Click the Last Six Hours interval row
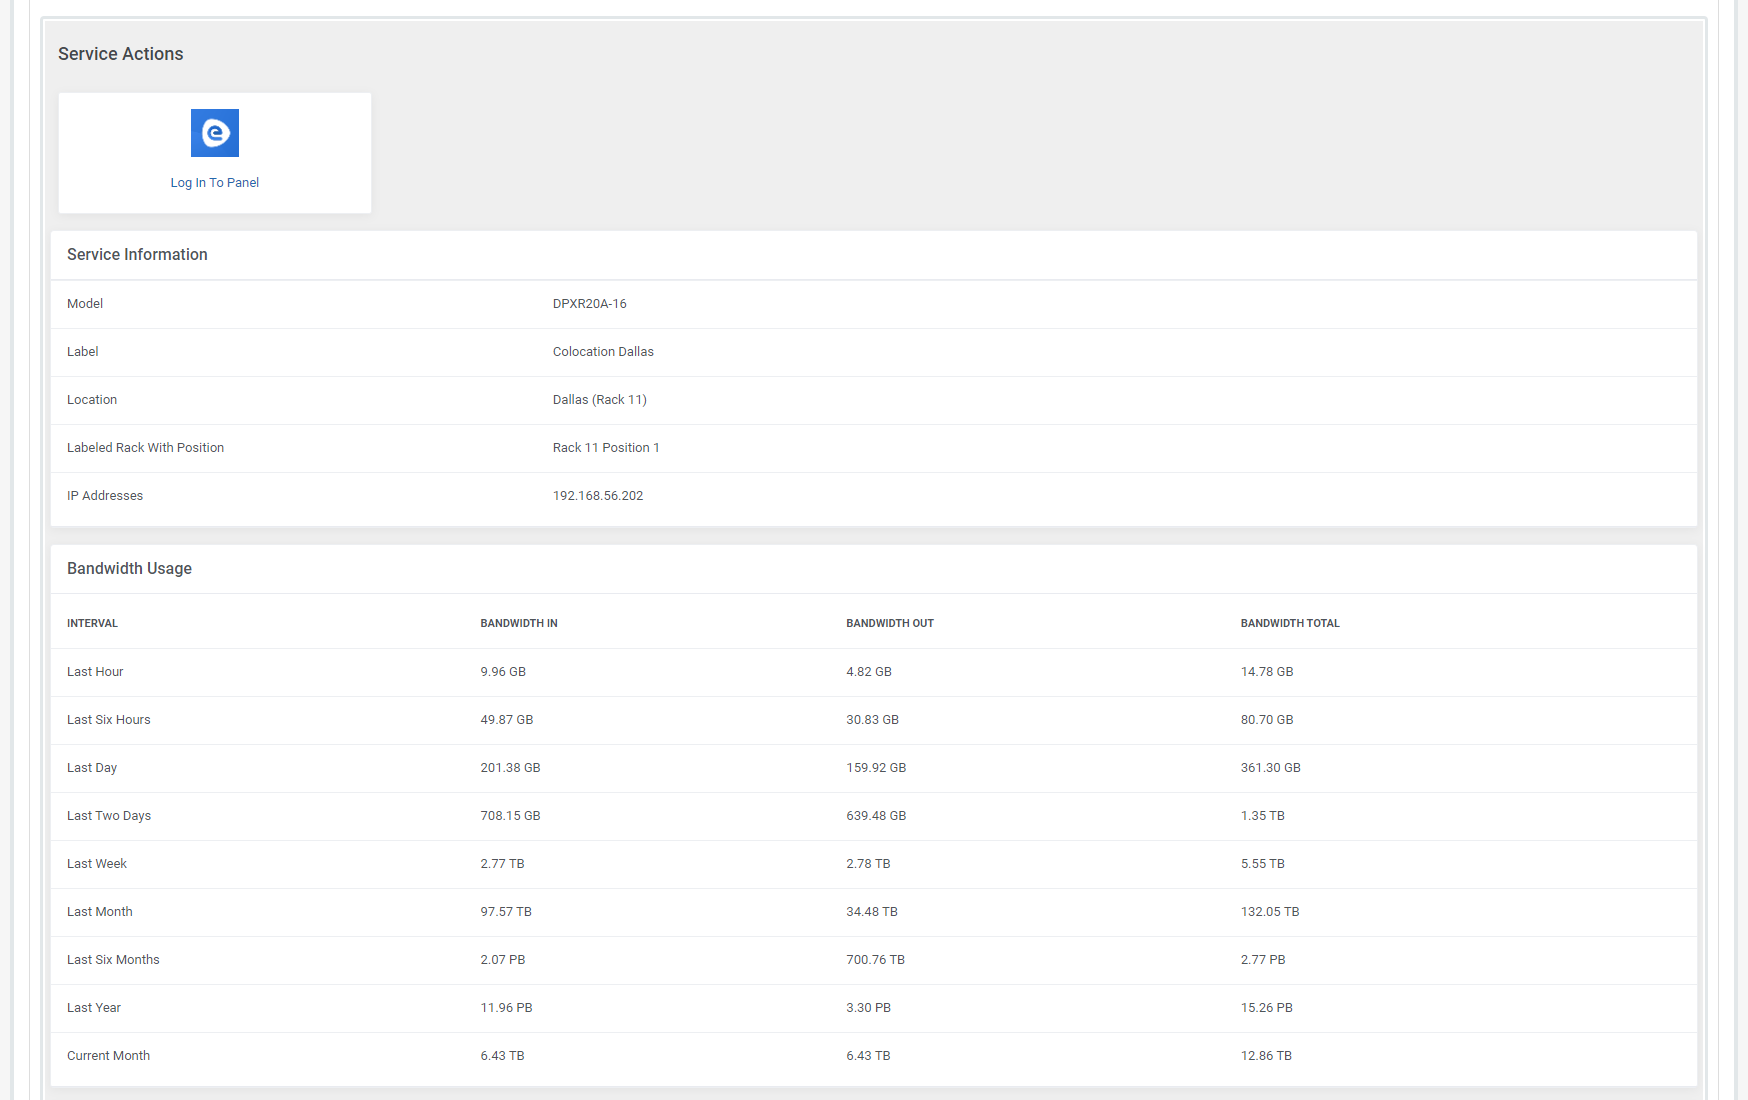1748x1100 pixels. 874,720
